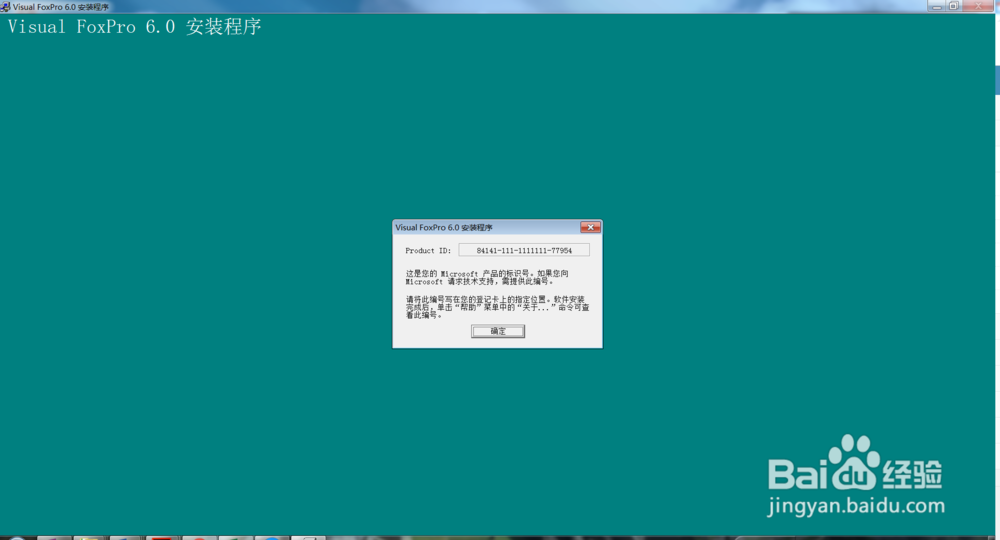Close the Product ID dialog with X

590,227
